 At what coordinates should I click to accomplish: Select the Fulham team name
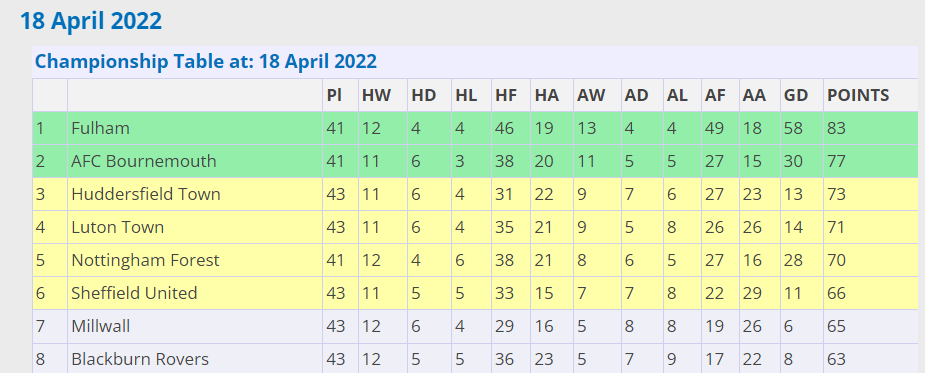[x=100, y=128]
